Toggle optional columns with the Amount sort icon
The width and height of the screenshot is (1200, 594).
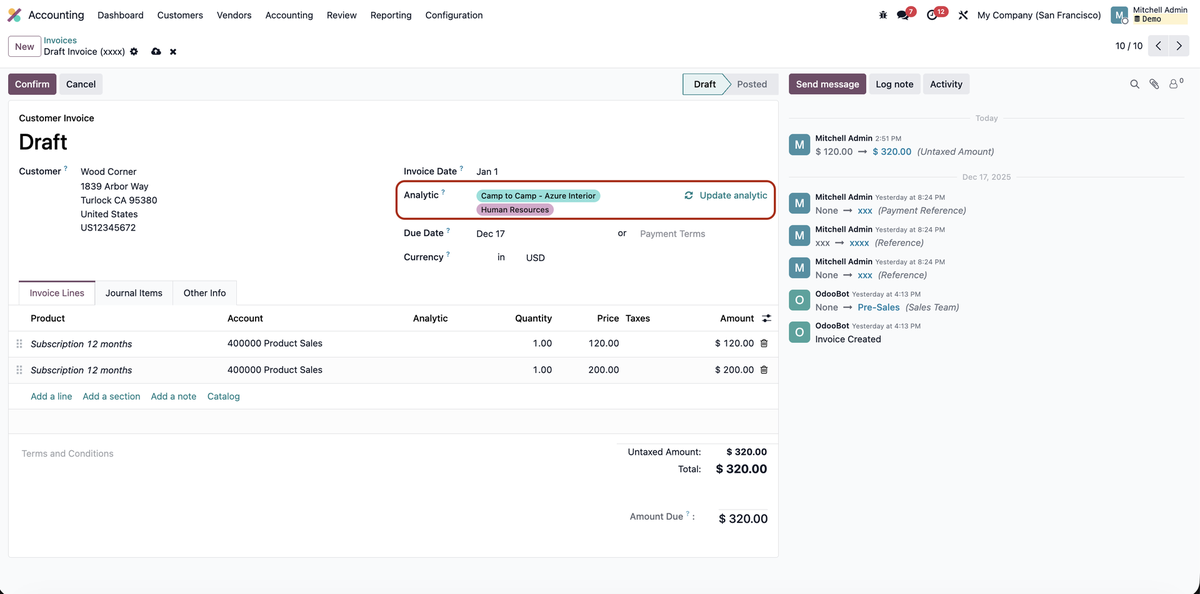766,317
